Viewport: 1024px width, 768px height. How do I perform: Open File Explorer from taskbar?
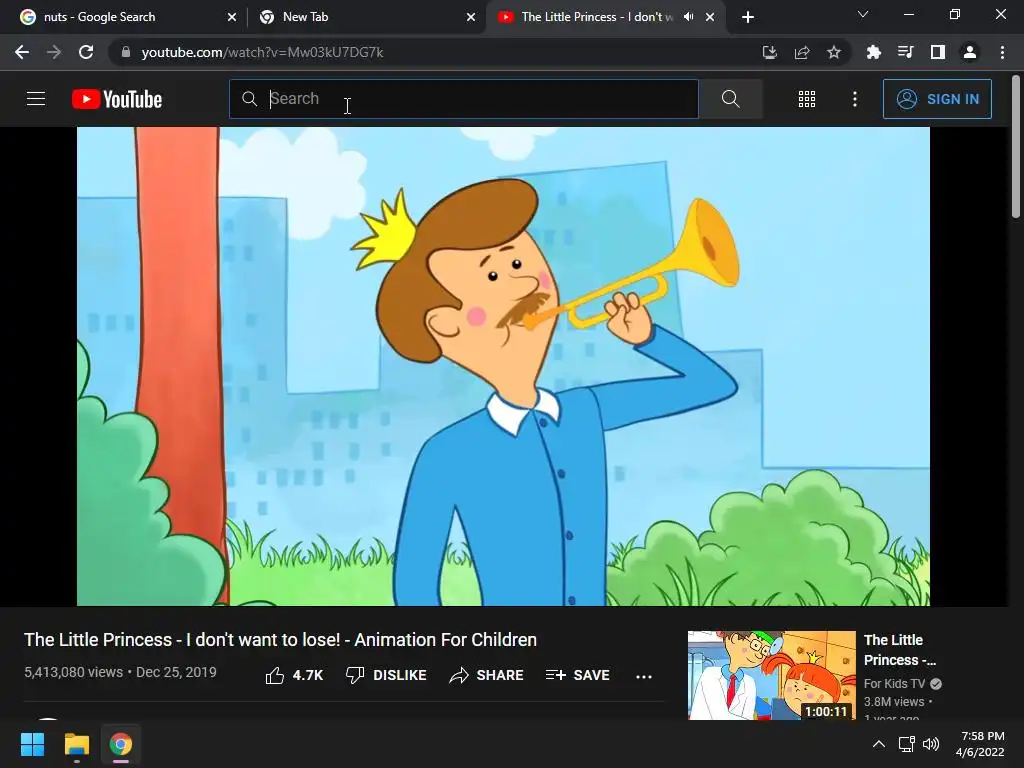click(76, 744)
